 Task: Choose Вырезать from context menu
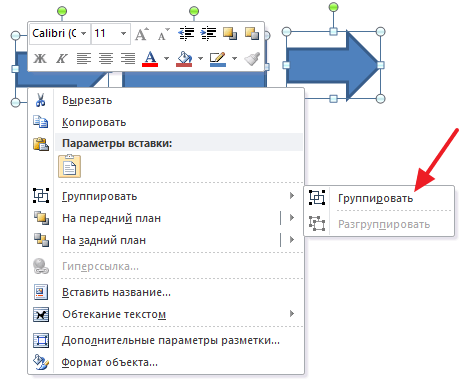(x=166, y=100)
